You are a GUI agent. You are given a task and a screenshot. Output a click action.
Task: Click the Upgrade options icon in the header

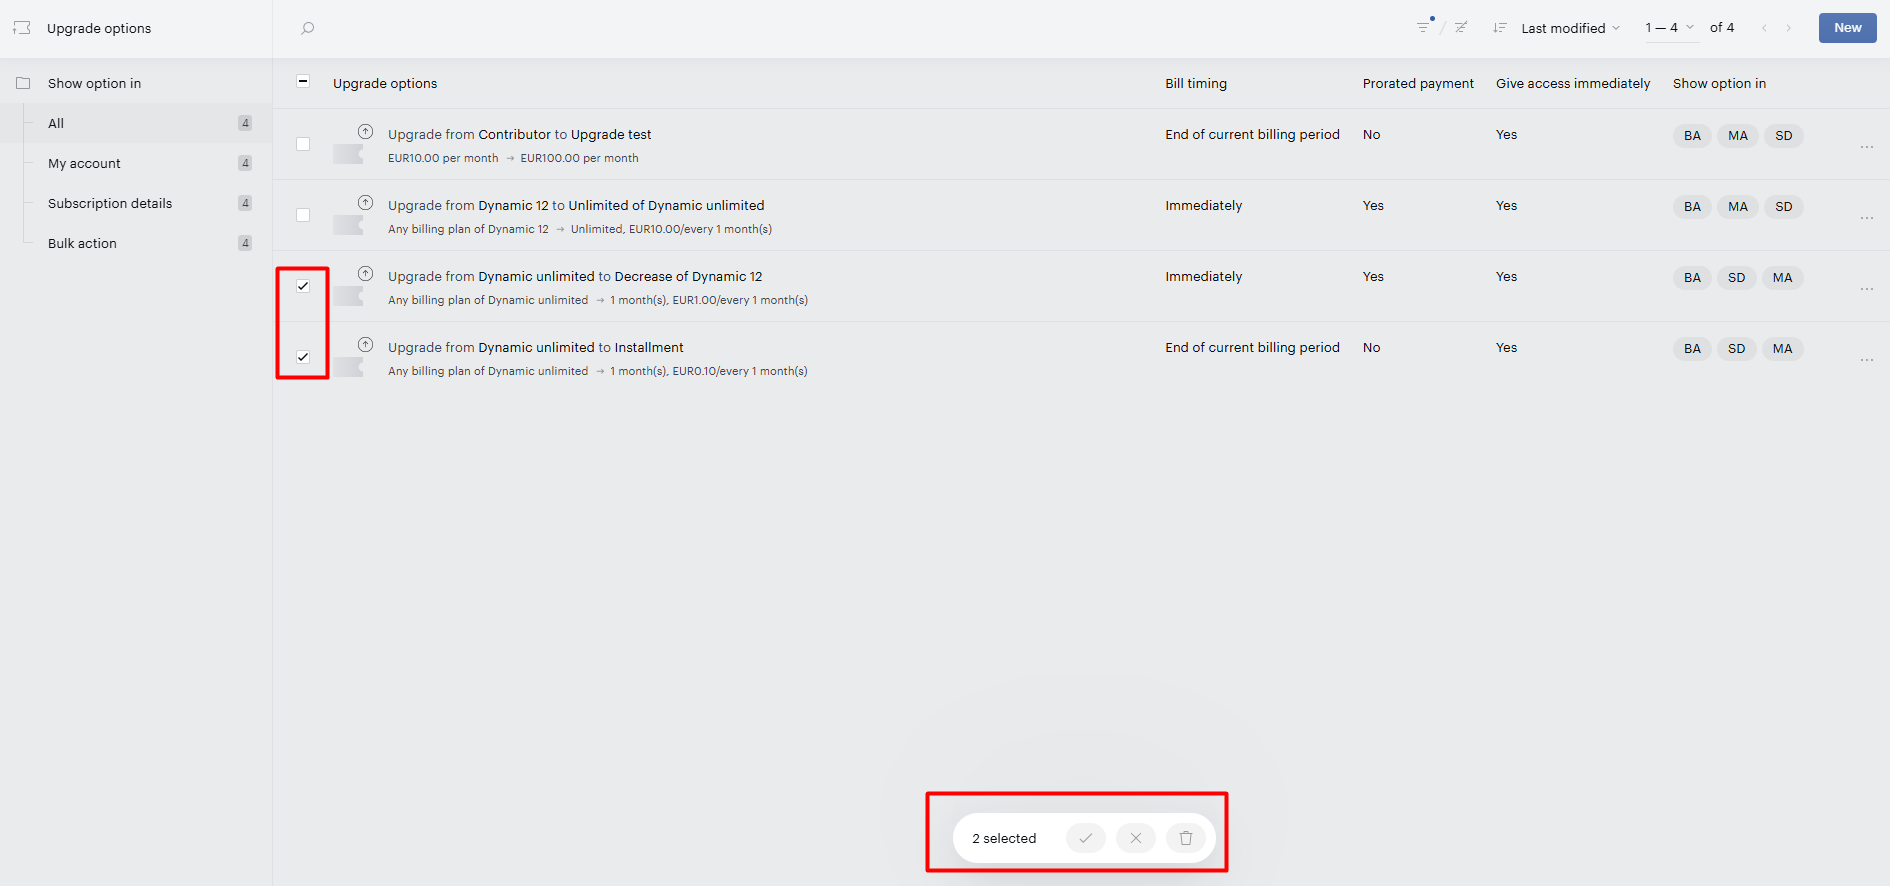tap(22, 28)
